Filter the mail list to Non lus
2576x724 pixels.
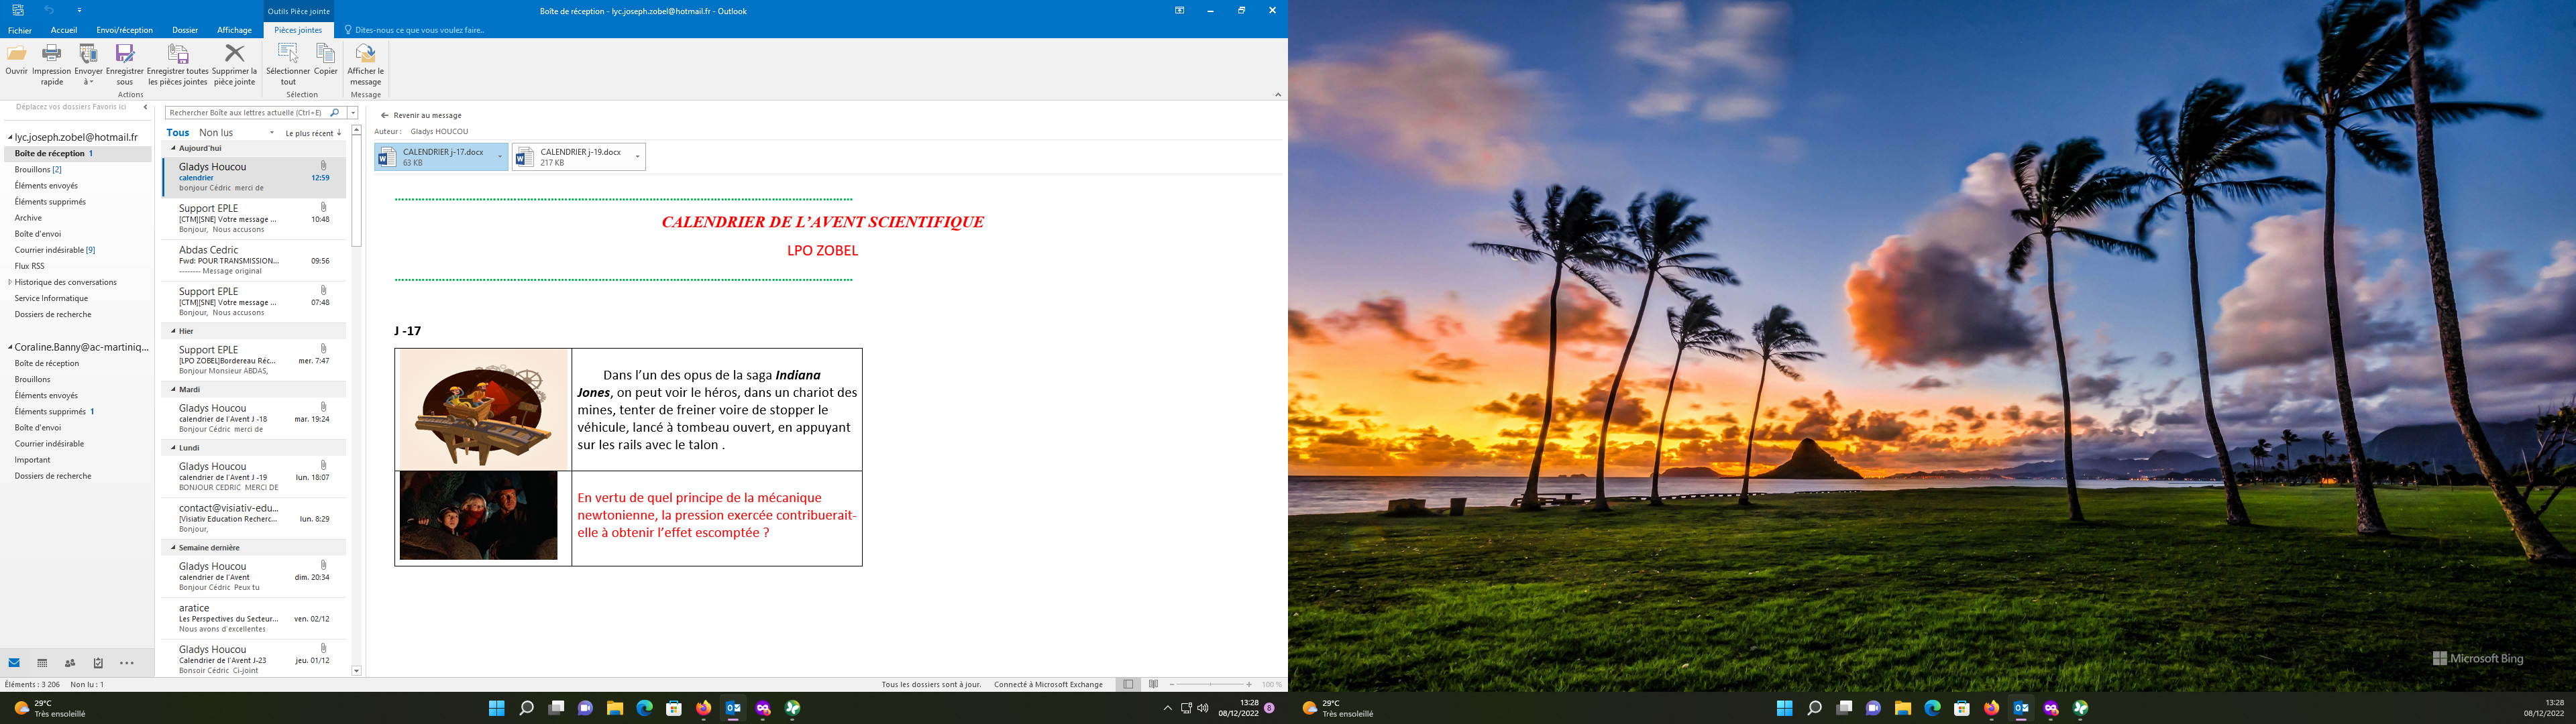pyautogui.click(x=216, y=133)
